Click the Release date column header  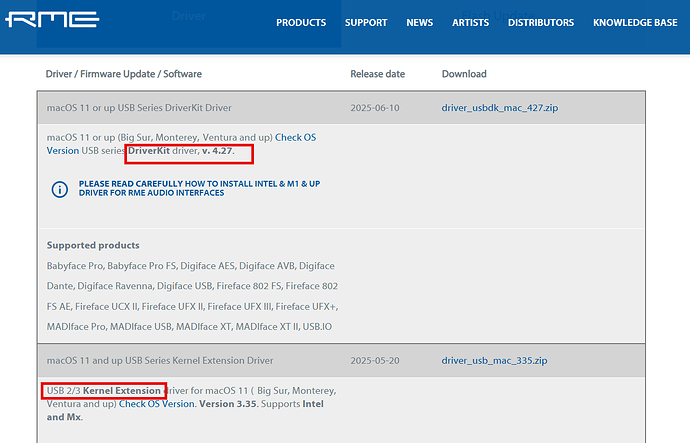point(377,74)
